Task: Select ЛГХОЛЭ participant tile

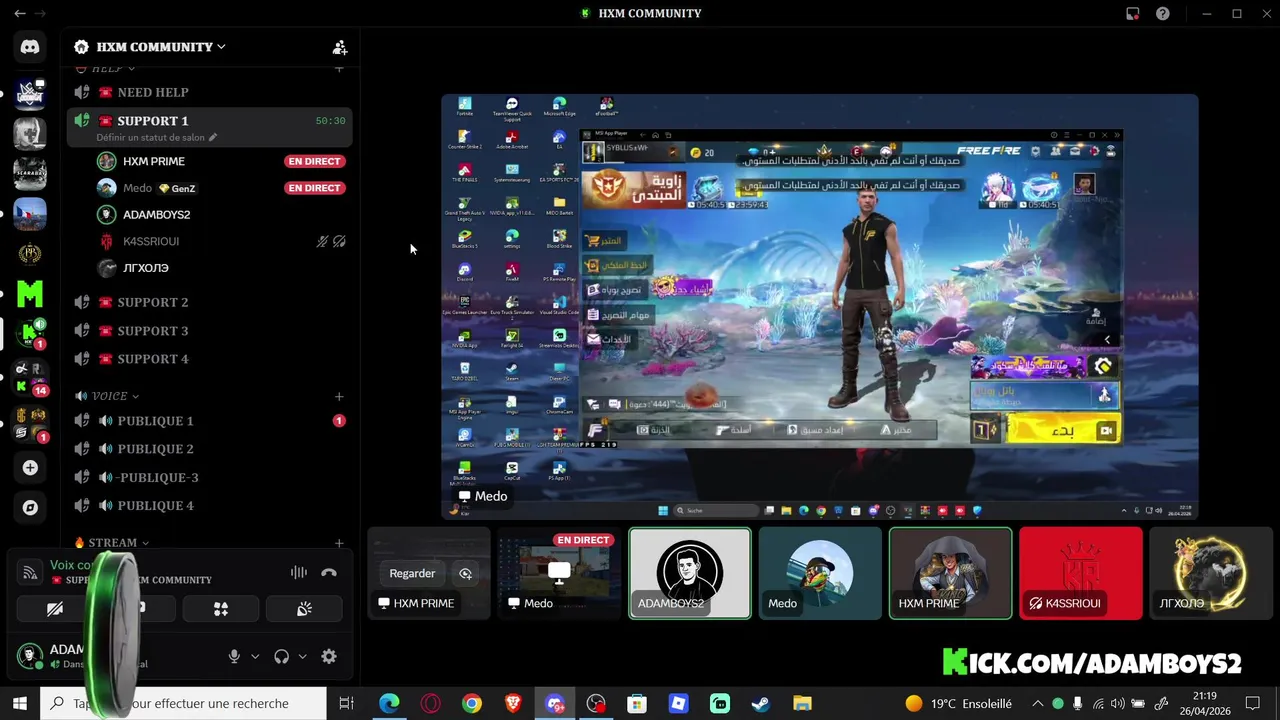Action: (1211, 574)
